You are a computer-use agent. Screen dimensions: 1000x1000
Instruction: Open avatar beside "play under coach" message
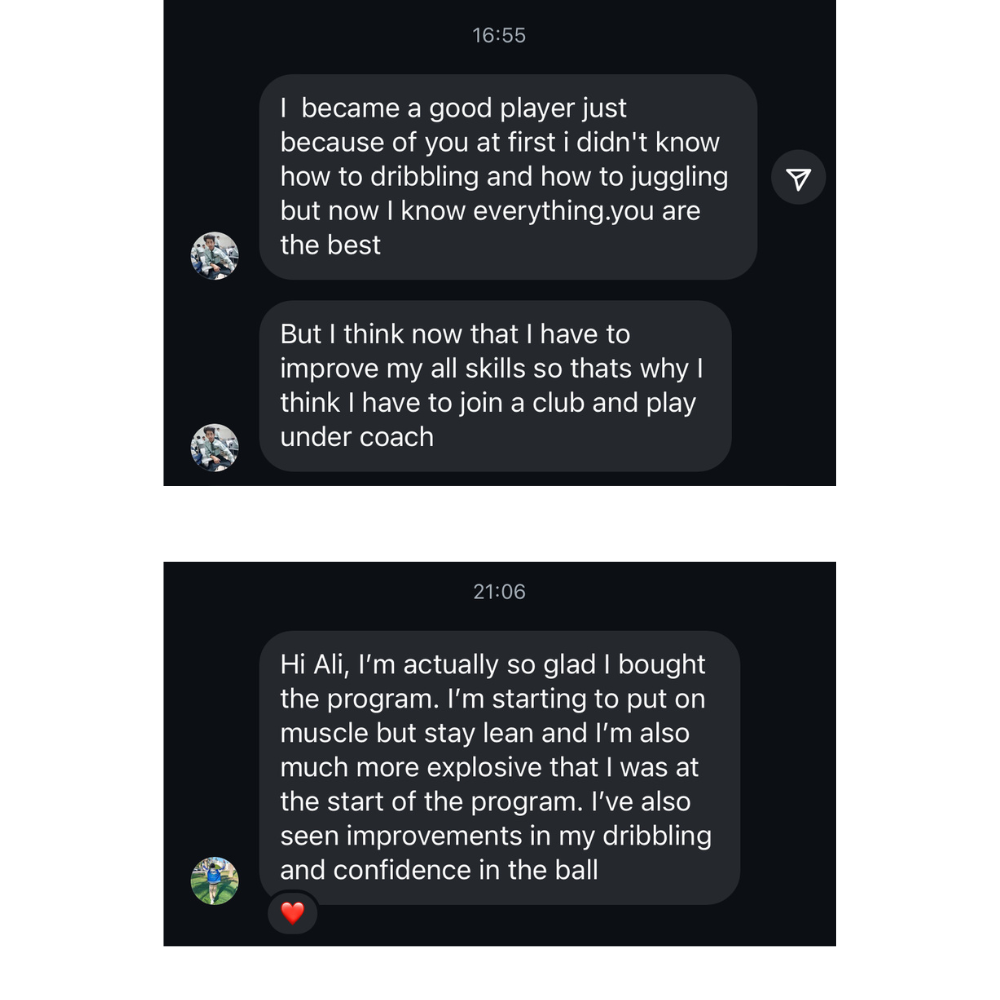coord(214,447)
